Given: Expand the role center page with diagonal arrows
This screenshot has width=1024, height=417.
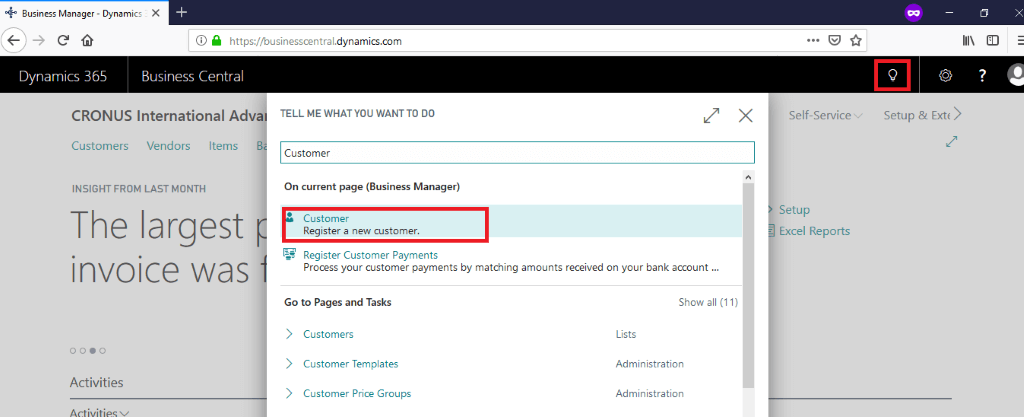Looking at the screenshot, I should click(x=952, y=141).
